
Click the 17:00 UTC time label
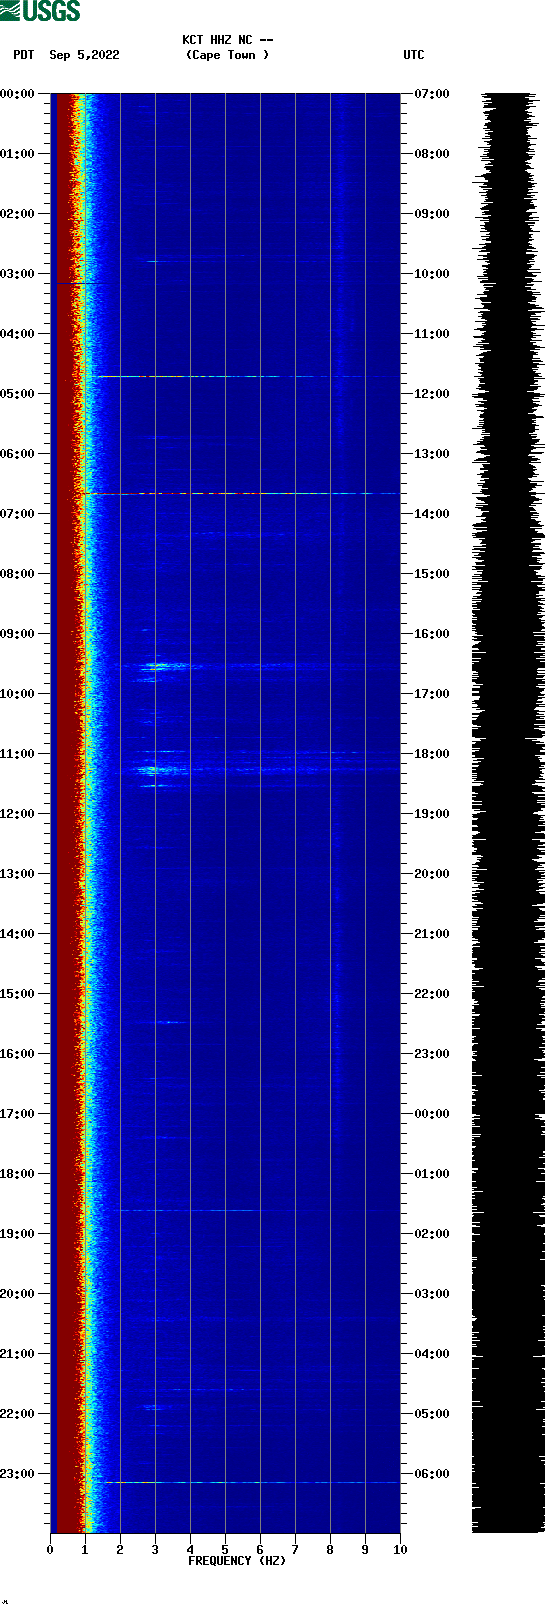[432, 694]
